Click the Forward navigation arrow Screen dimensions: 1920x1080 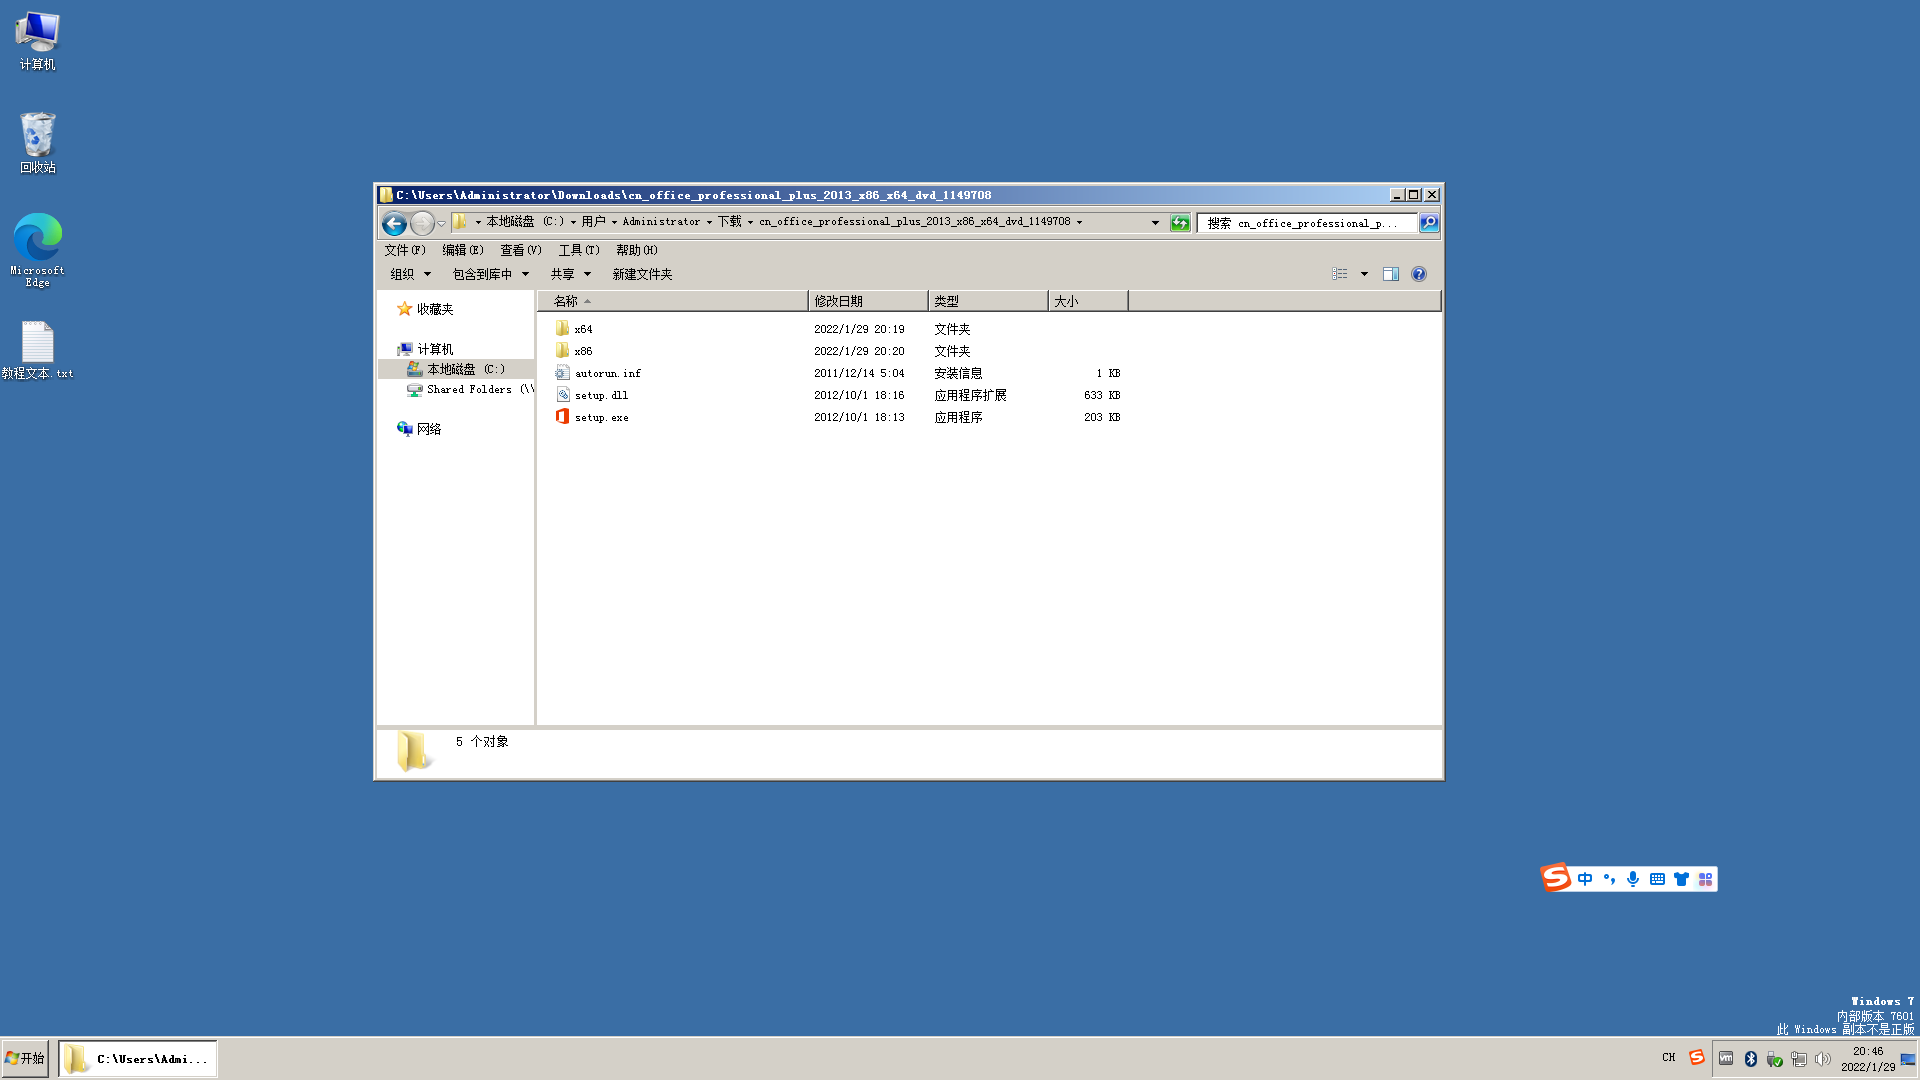[x=422, y=223]
